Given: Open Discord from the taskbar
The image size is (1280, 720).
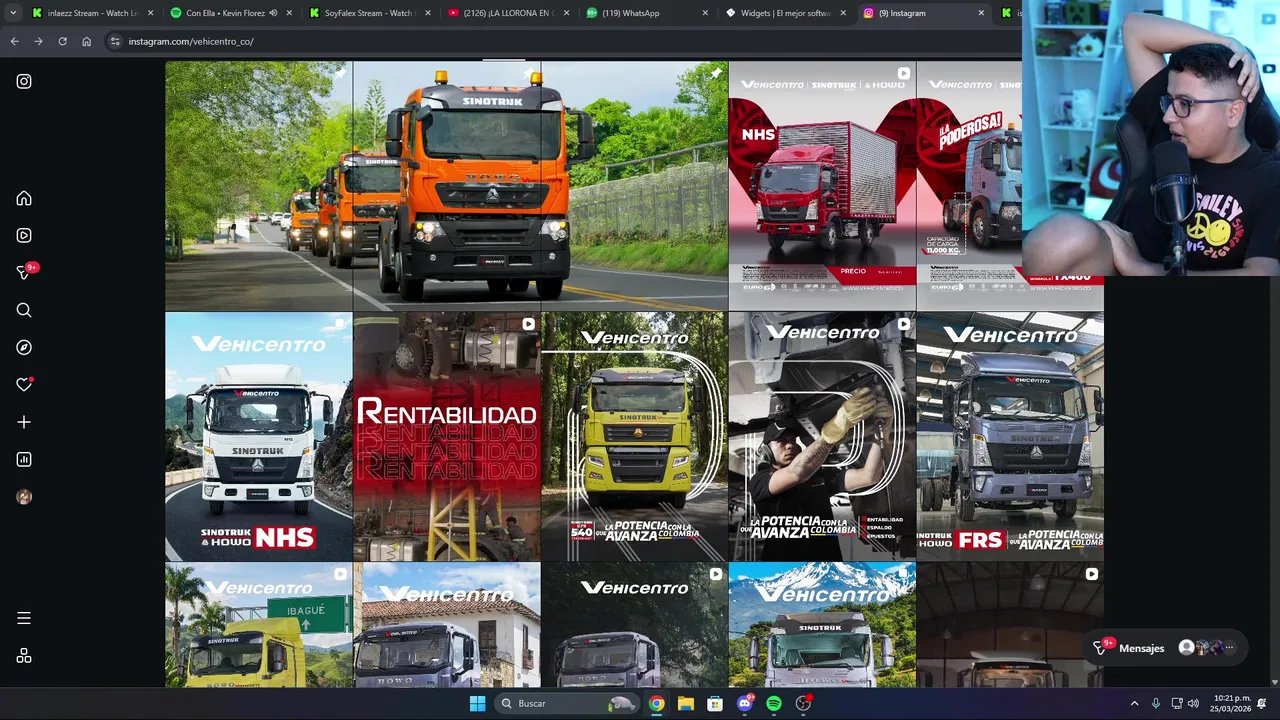Looking at the screenshot, I should [x=745, y=703].
